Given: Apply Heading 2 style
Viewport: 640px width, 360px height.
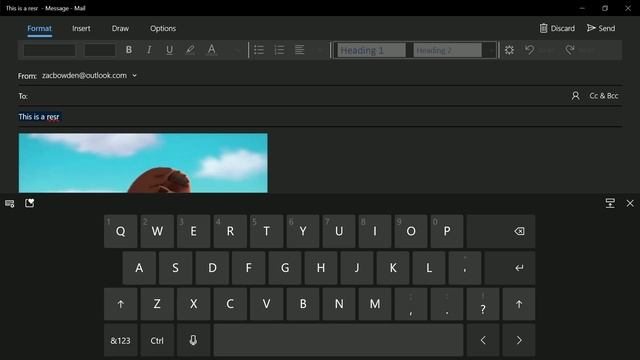Looking at the screenshot, I should [447, 50].
